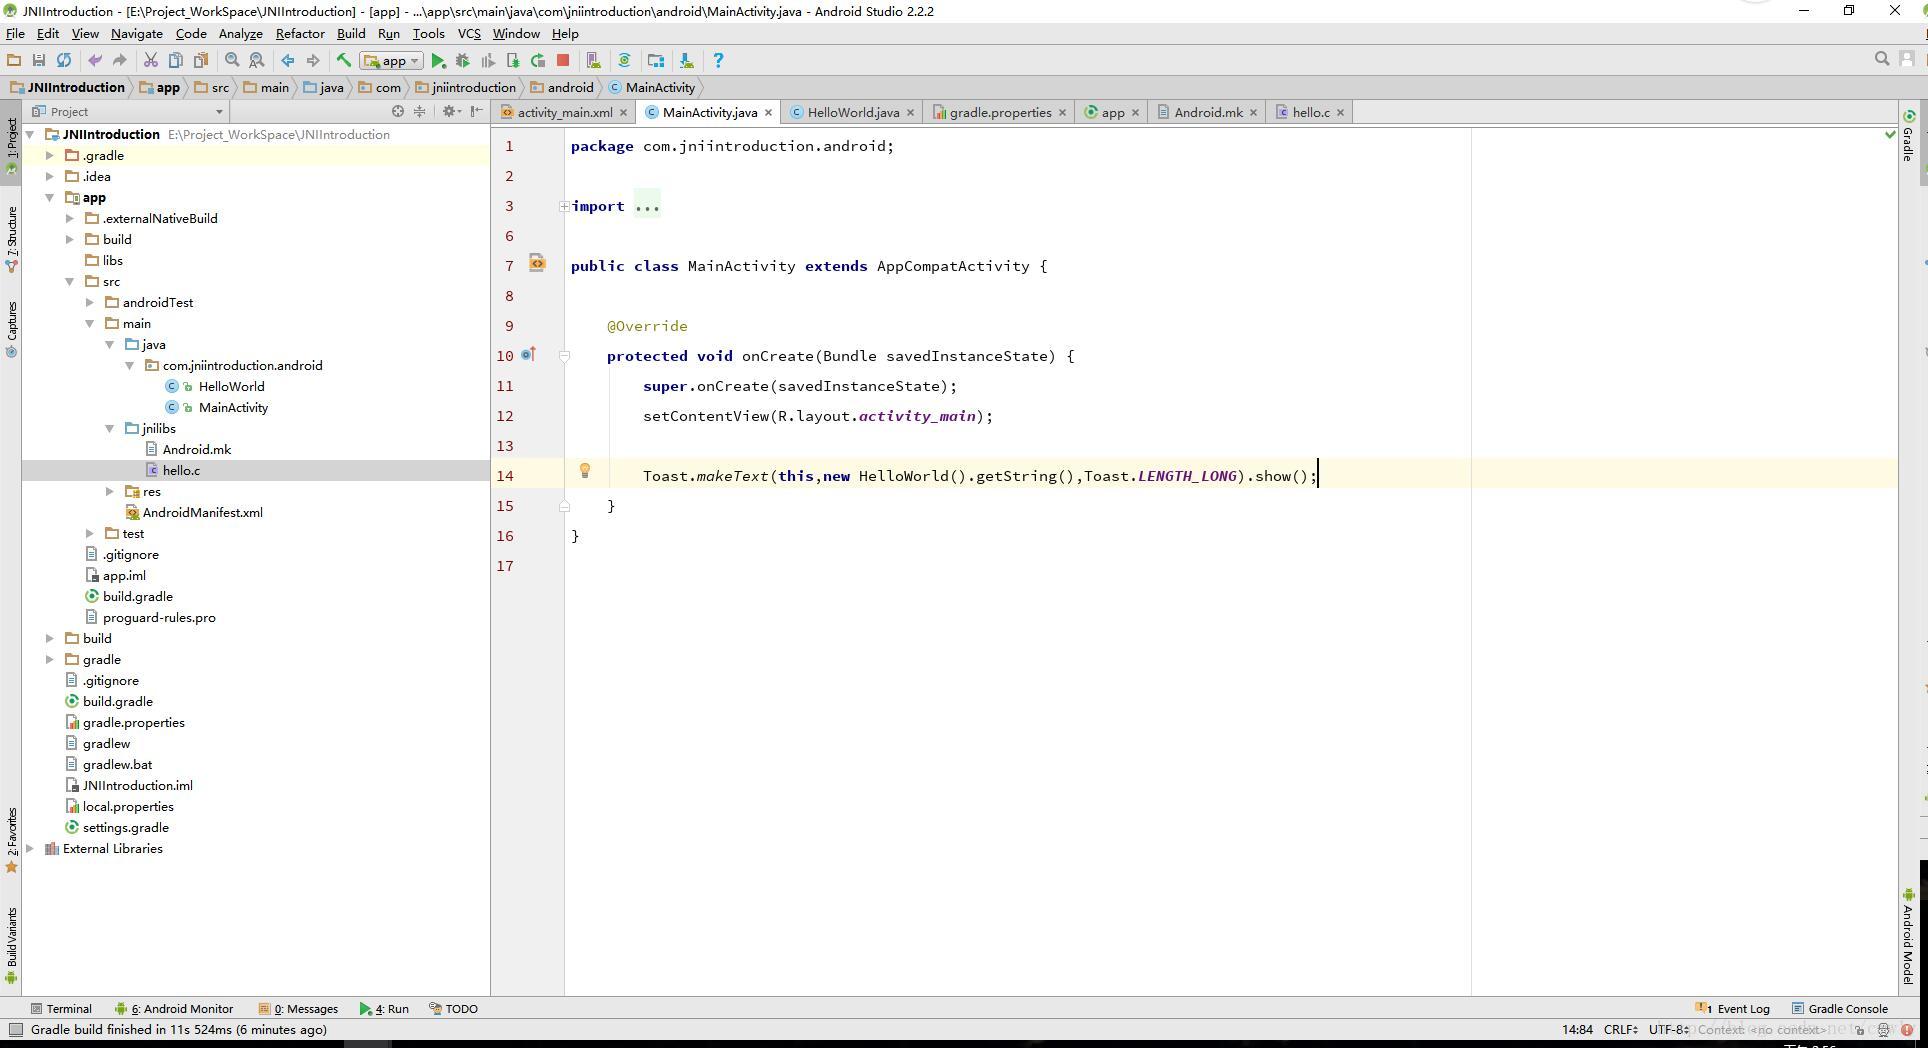Viewport: 1928px width, 1048px height.
Task: Click Scroll from Source target icon
Action: click(398, 111)
